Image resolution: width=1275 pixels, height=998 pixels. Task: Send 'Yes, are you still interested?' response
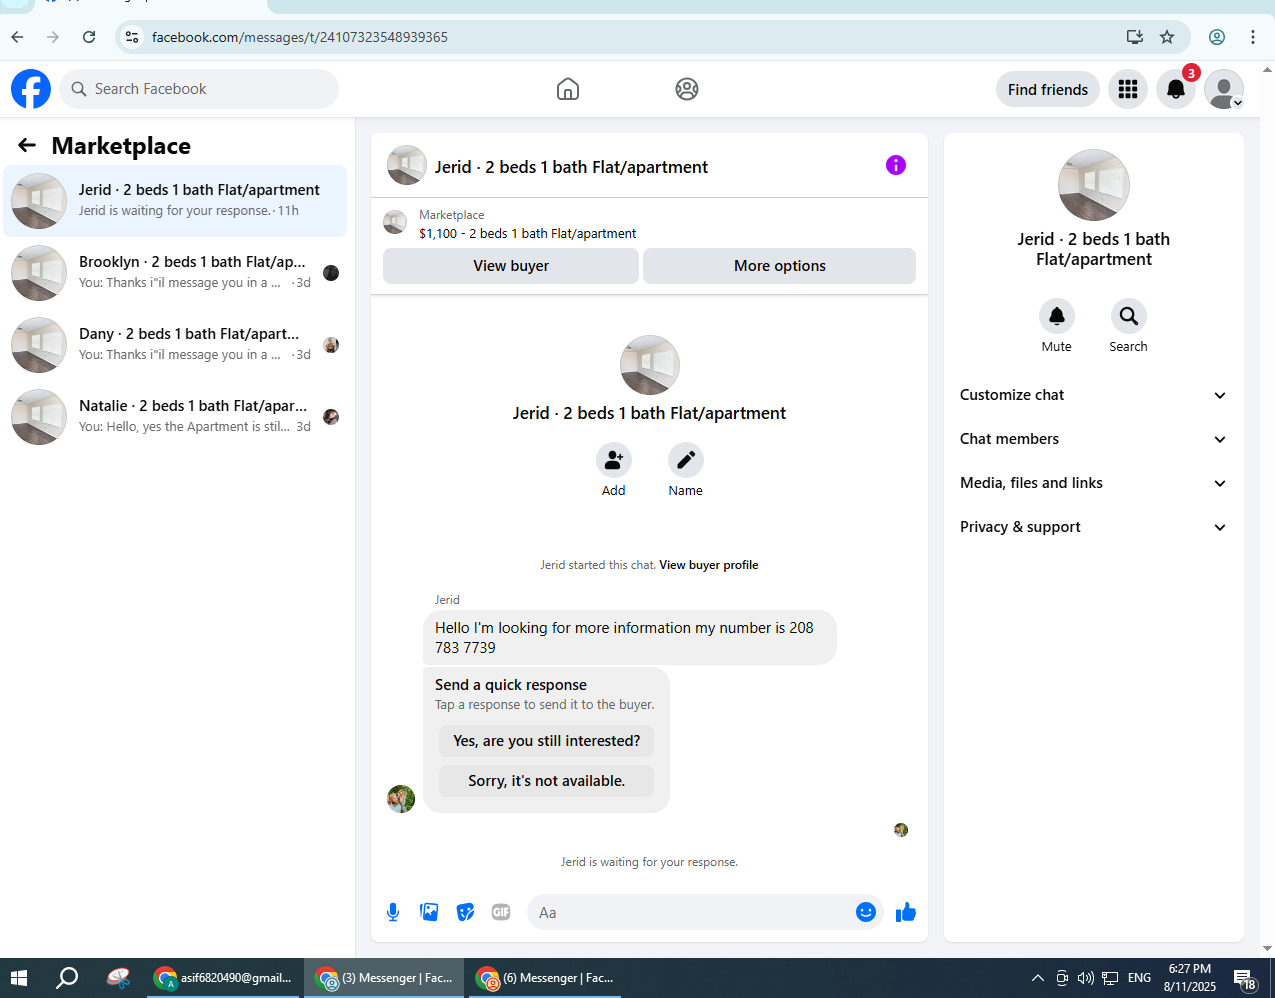pyautogui.click(x=547, y=741)
